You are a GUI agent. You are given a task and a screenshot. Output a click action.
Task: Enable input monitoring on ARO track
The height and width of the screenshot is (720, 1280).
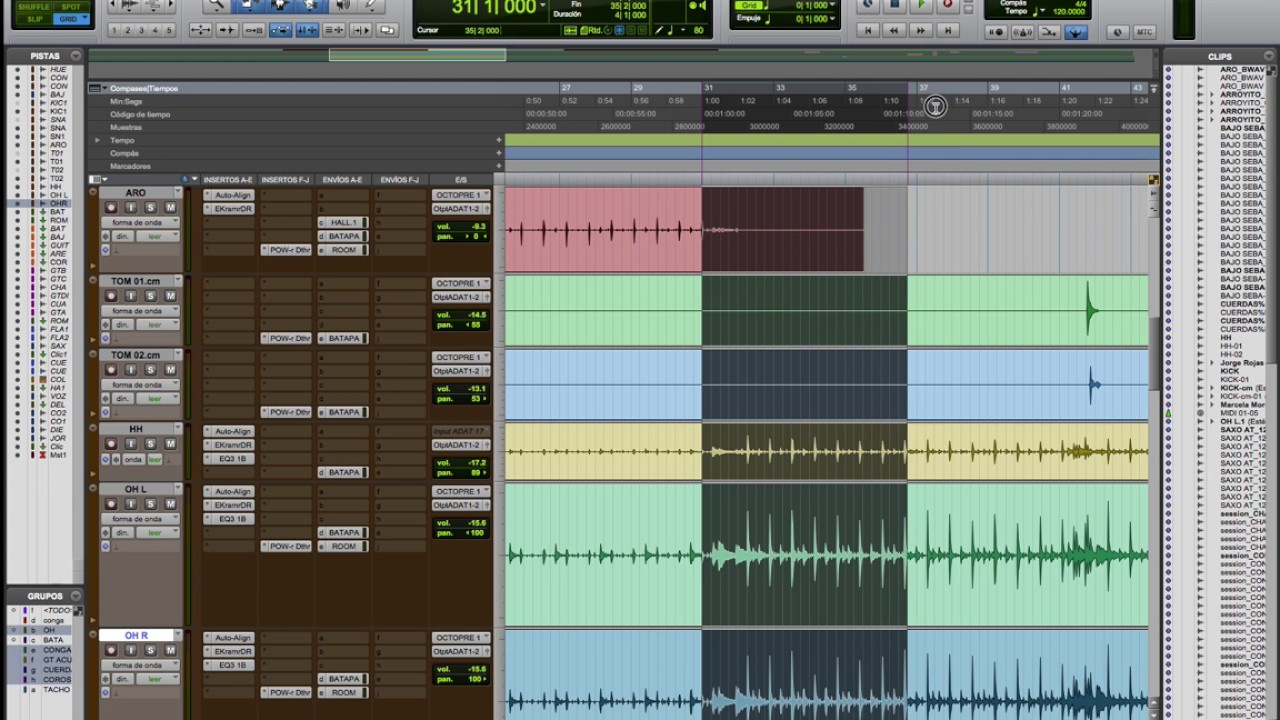131,207
